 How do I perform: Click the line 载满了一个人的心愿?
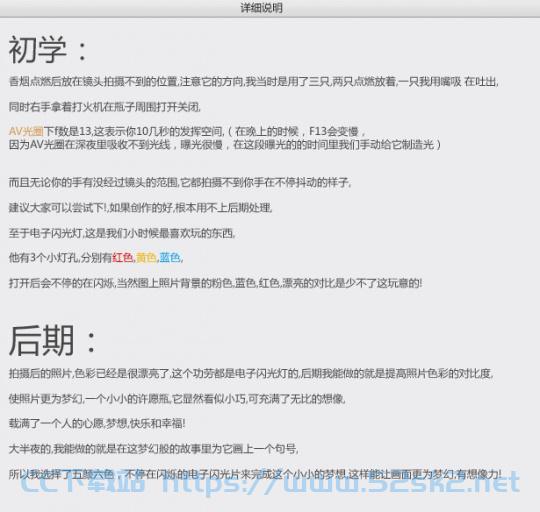click(x=97, y=424)
